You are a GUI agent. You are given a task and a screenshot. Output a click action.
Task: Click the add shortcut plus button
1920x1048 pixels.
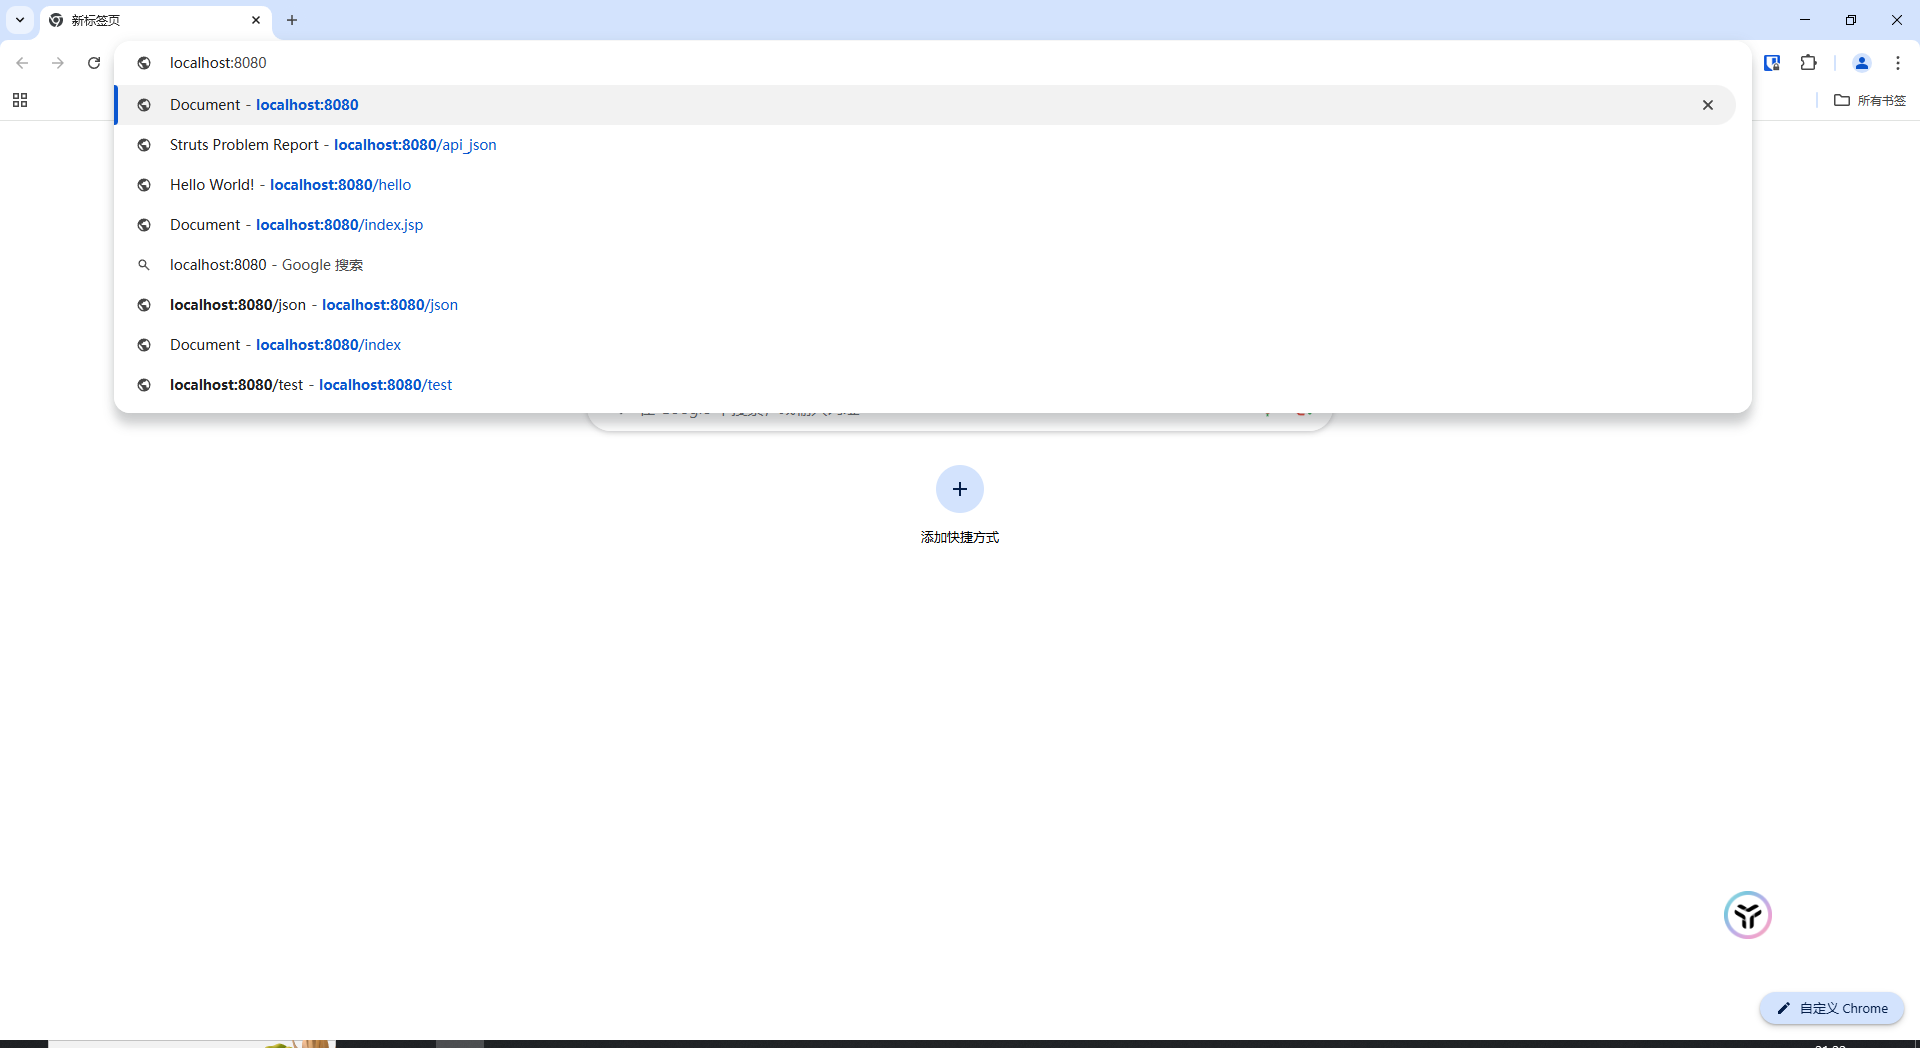(959, 489)
